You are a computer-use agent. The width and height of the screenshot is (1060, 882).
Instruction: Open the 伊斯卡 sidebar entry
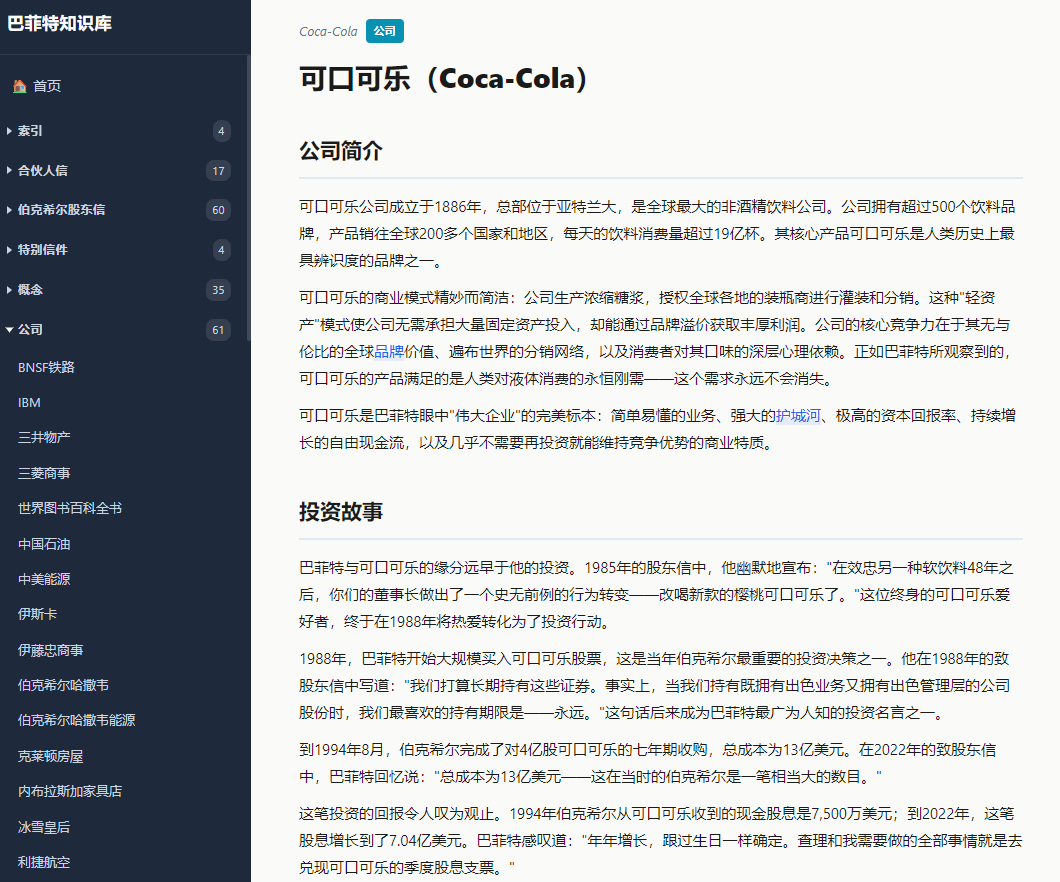click(37, 614)
